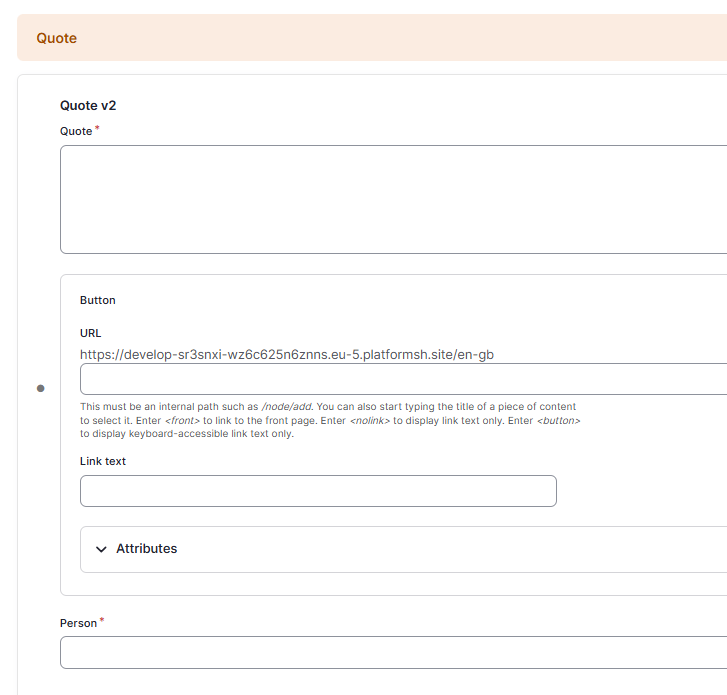Click the required Quote field label
Screen dimensions: 727x695
76,131
